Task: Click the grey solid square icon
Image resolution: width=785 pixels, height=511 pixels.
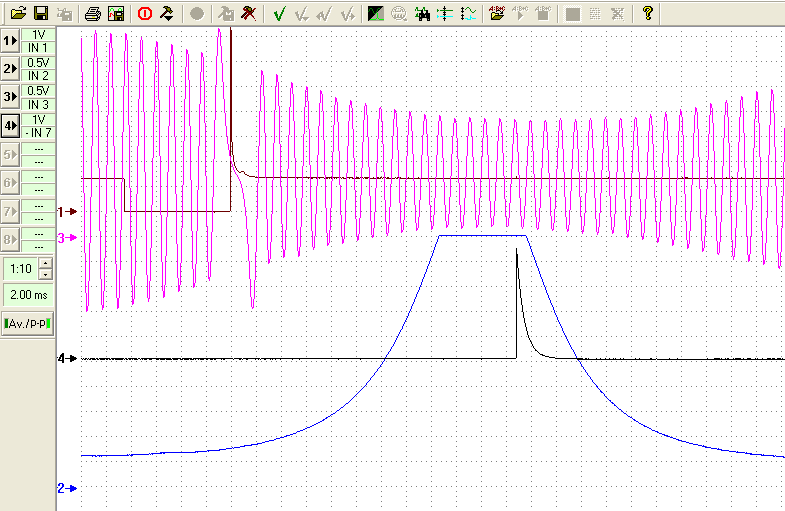Action: [572, 14]
